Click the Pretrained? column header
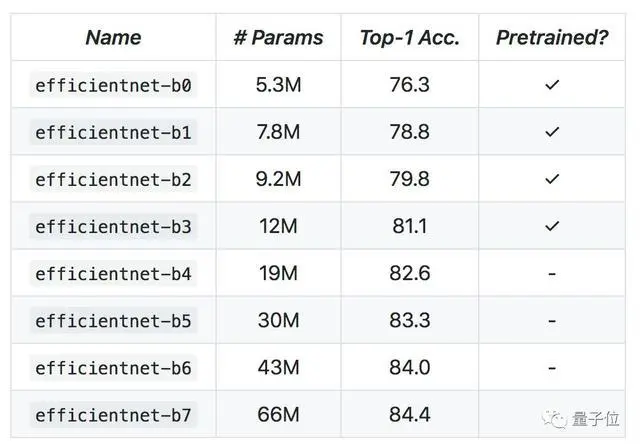Screen dimensions: 640x447 pyautogui.click(x=552, y=38)
